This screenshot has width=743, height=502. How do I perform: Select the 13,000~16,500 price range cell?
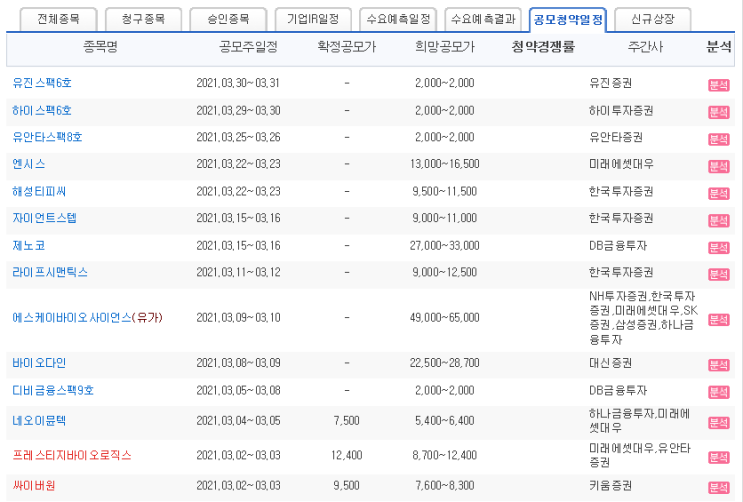(x=444, y=164)
